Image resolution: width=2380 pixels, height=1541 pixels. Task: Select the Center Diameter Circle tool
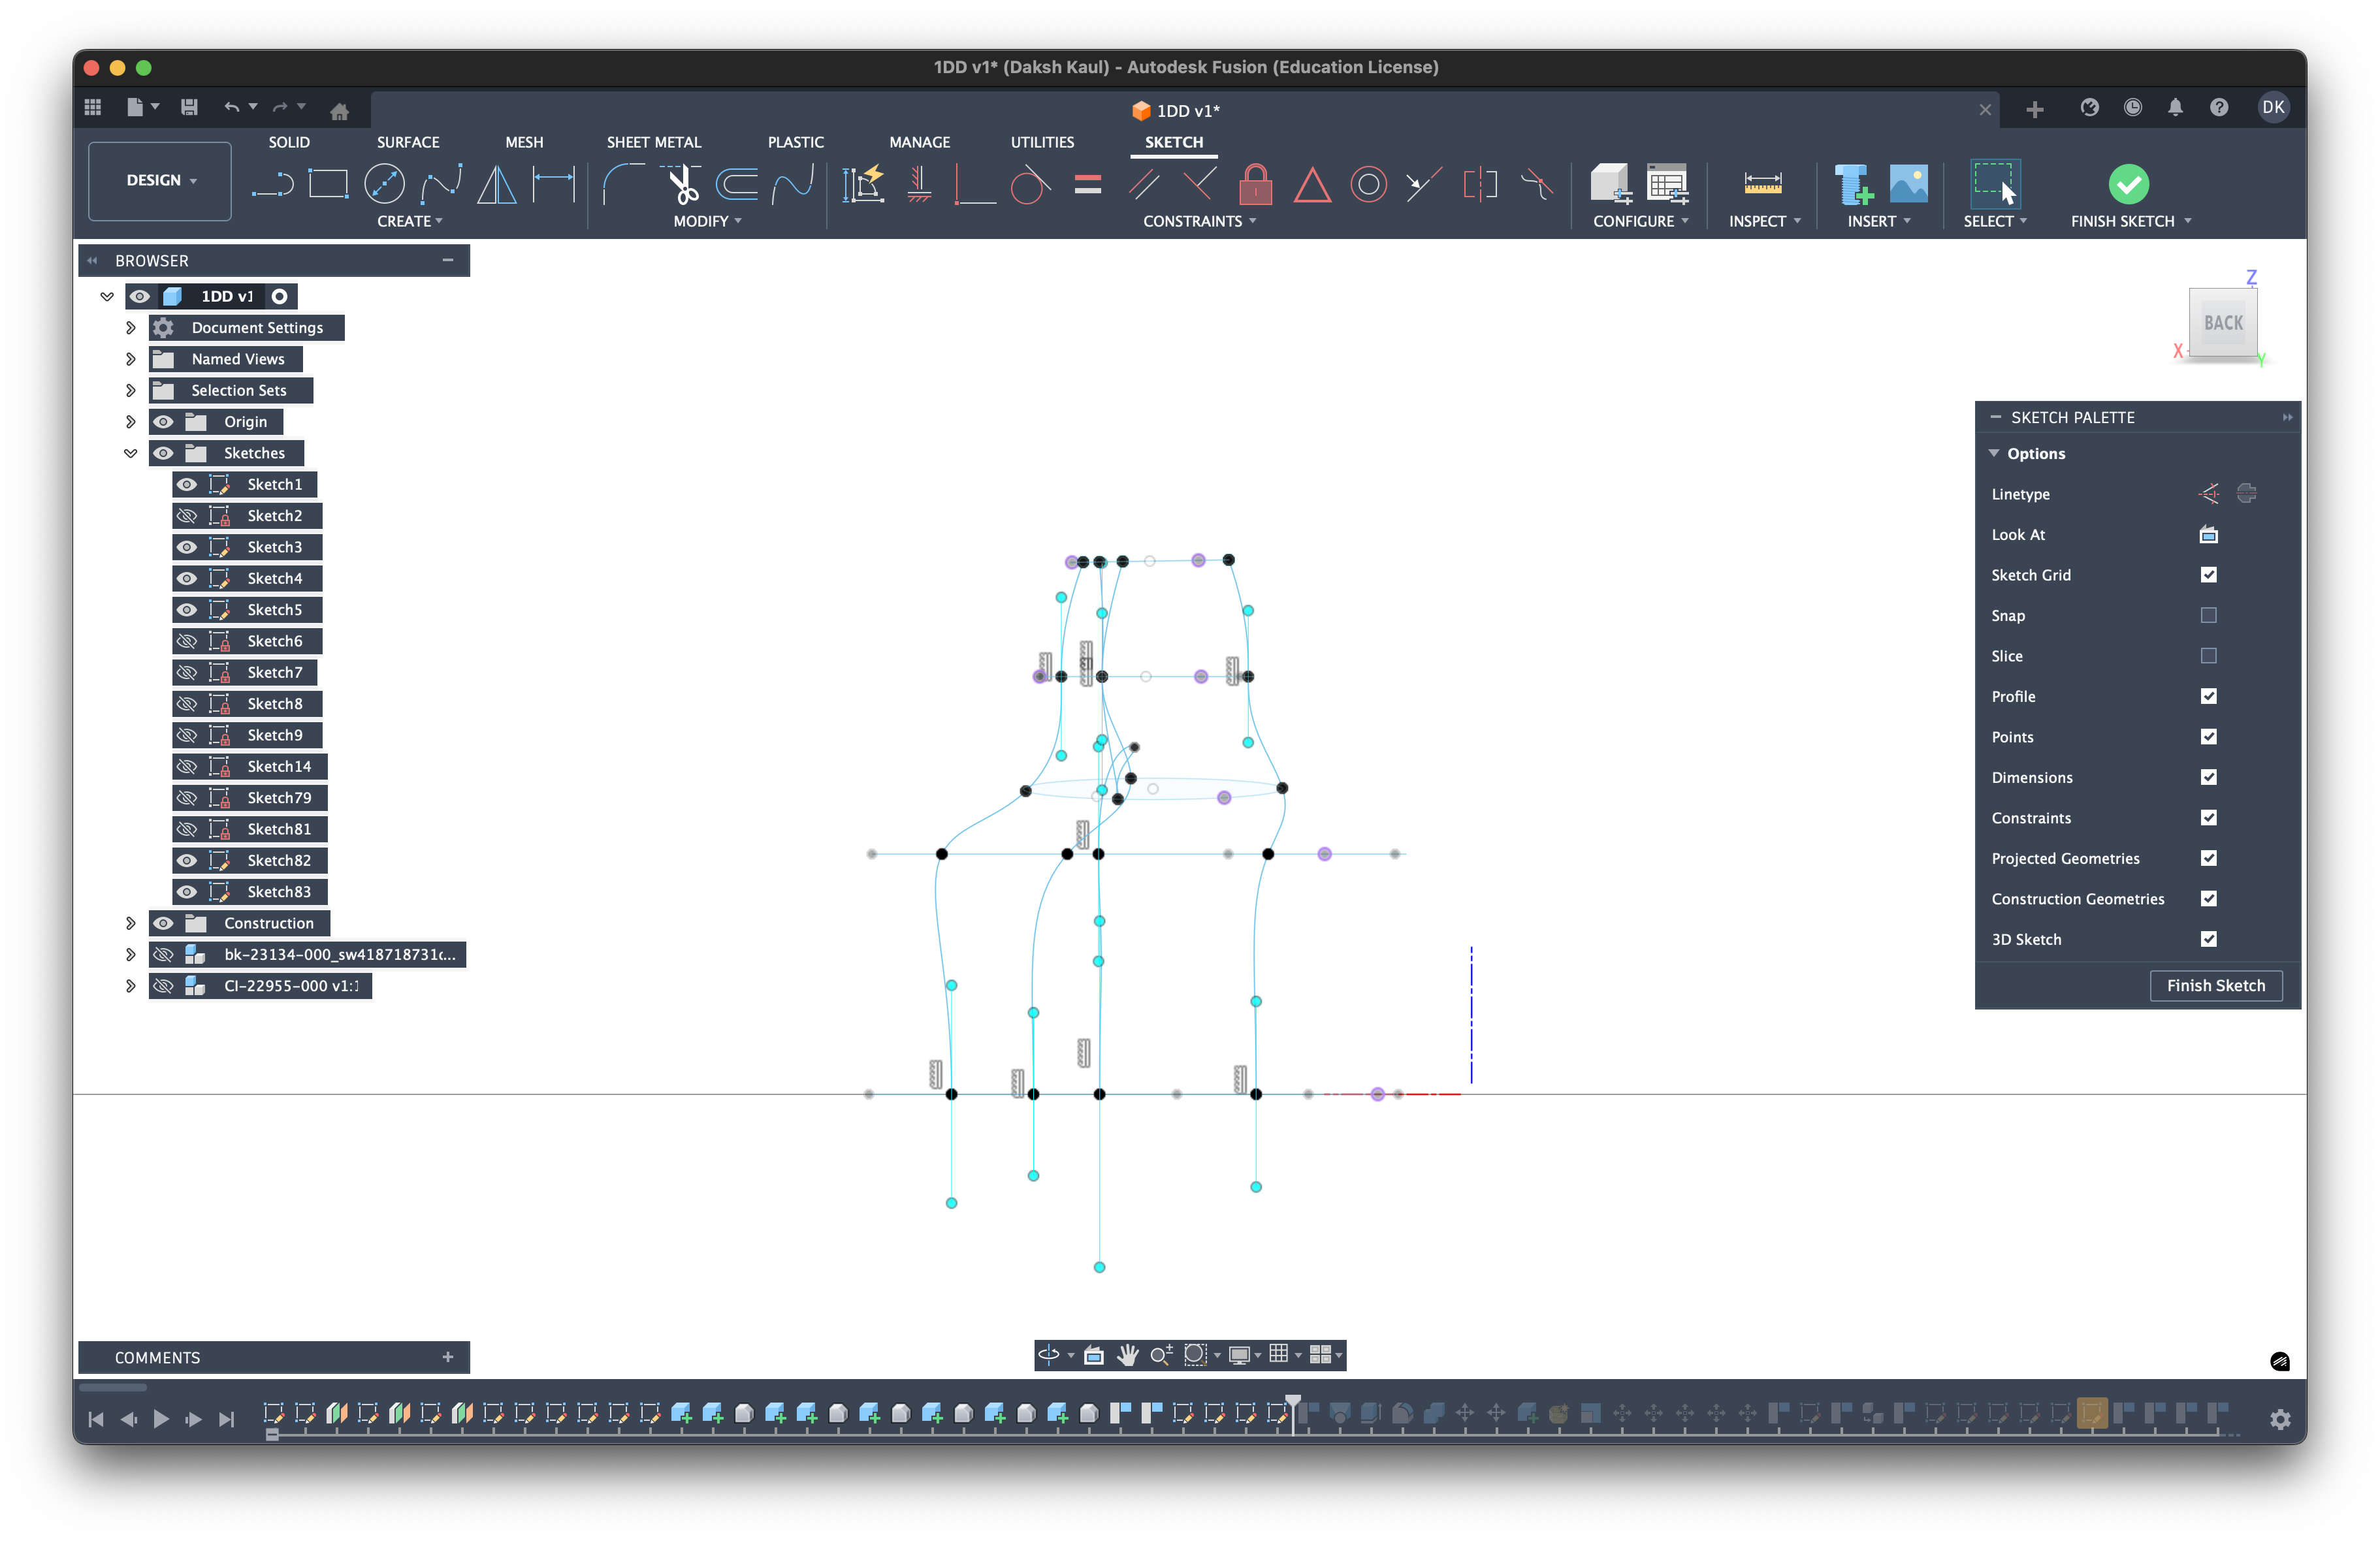pos(384,185)
